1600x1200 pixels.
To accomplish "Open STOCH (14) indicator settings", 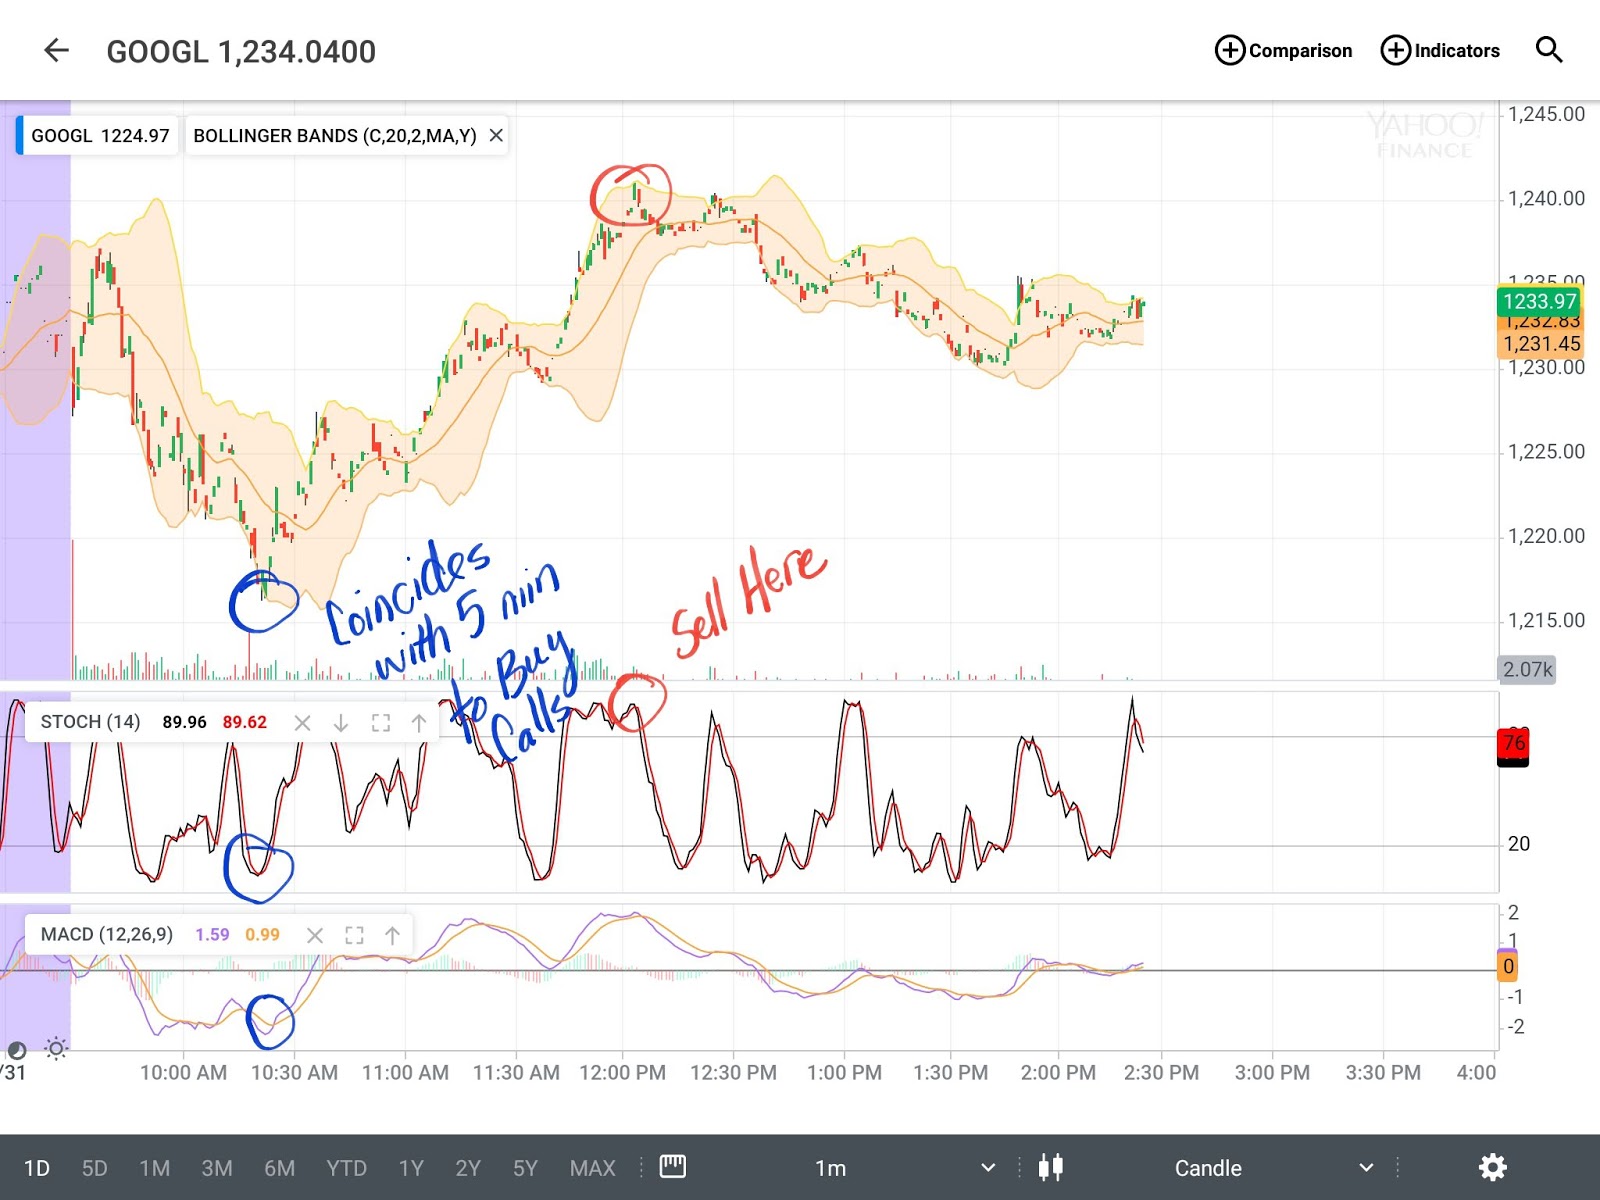I will click(x=90, y=722).
